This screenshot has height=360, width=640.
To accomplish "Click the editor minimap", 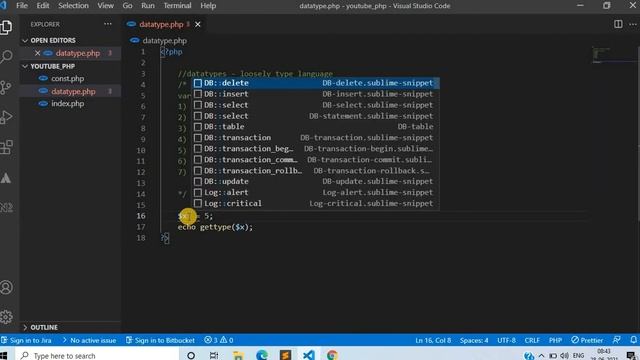I will point(614,55).
